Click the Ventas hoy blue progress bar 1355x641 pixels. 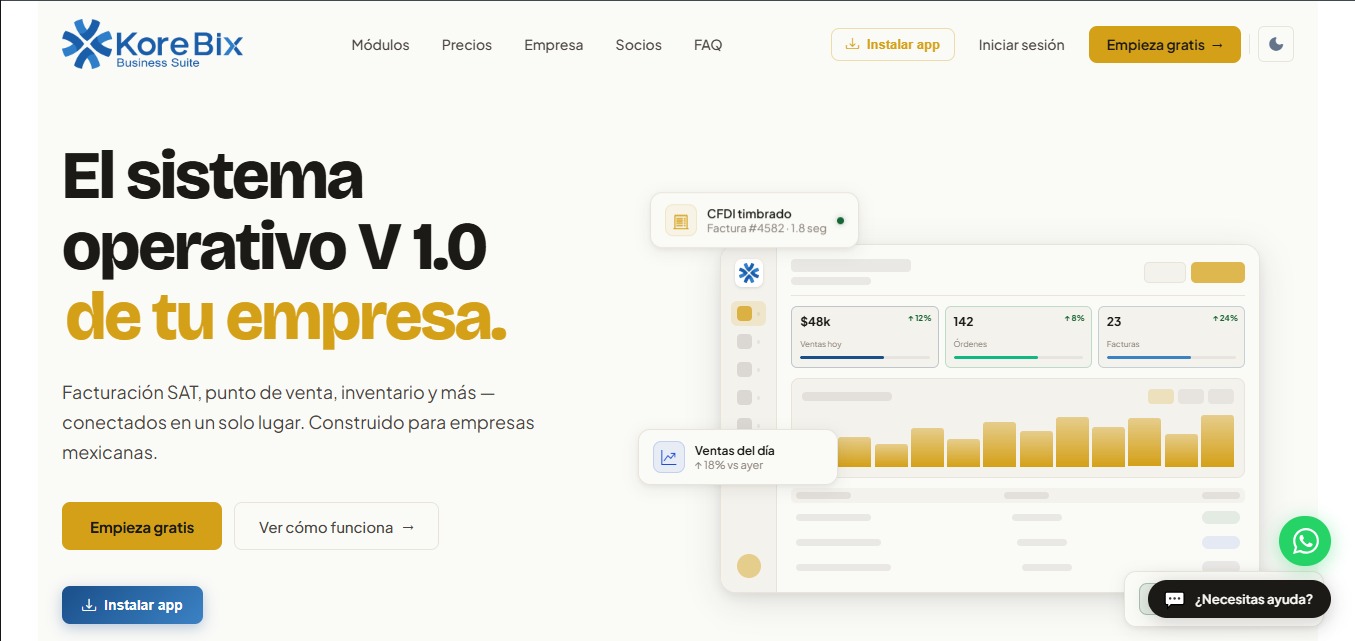(x=842, y=357)
